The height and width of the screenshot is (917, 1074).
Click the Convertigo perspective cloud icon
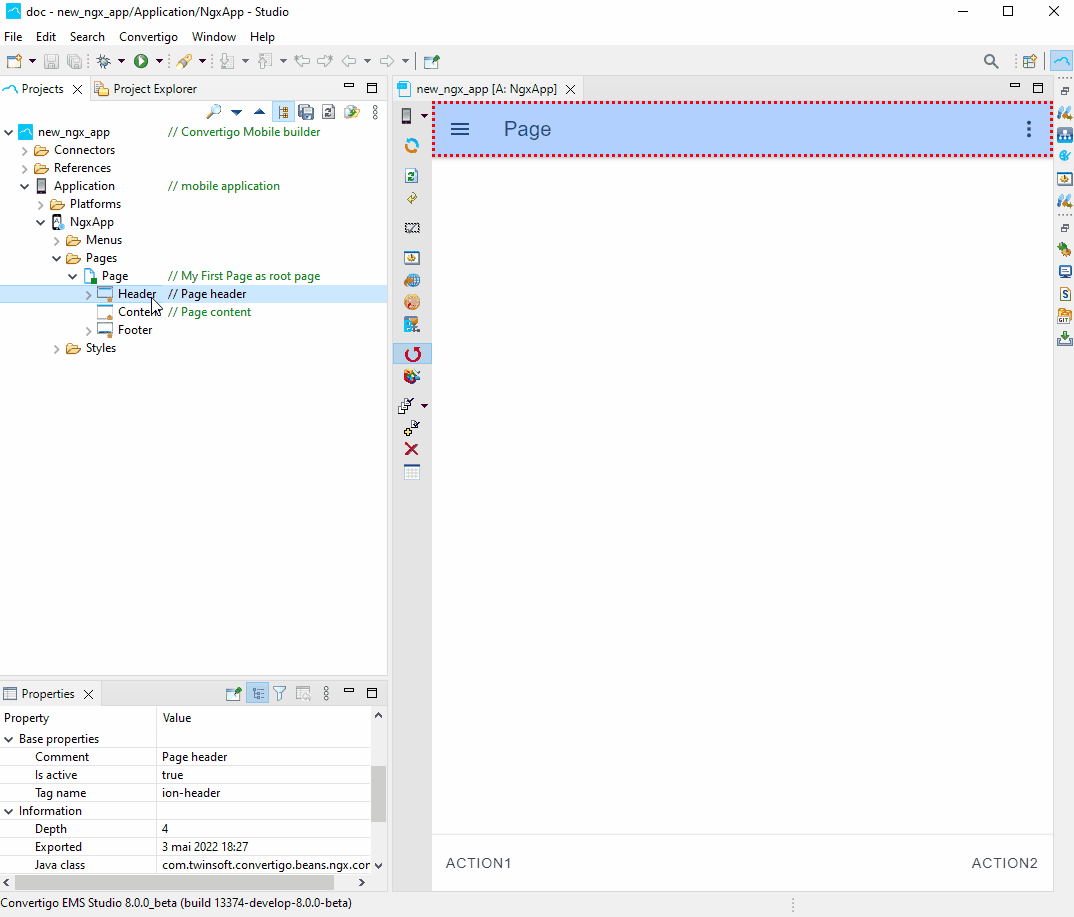(x=1061, y=61)
